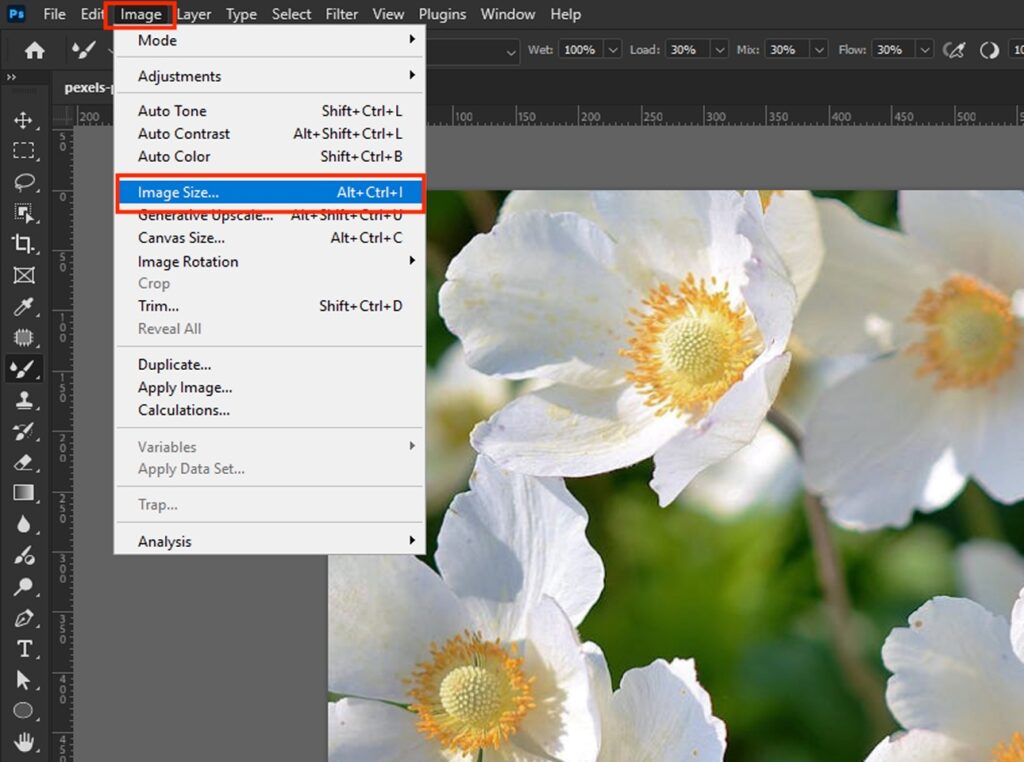Viewport: 1024px width, 762px height.
Task: Select the Lasso tool
Action: 25,182
